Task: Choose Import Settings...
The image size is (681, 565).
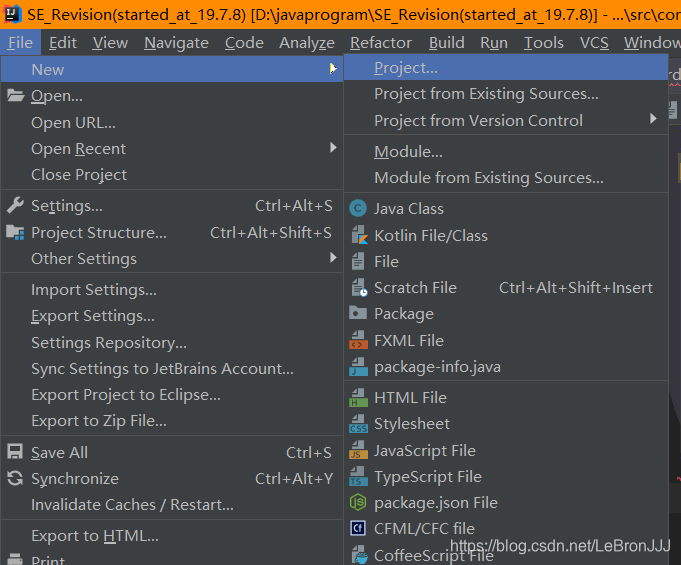Action: pyautogui.click(x=172, y=290)
